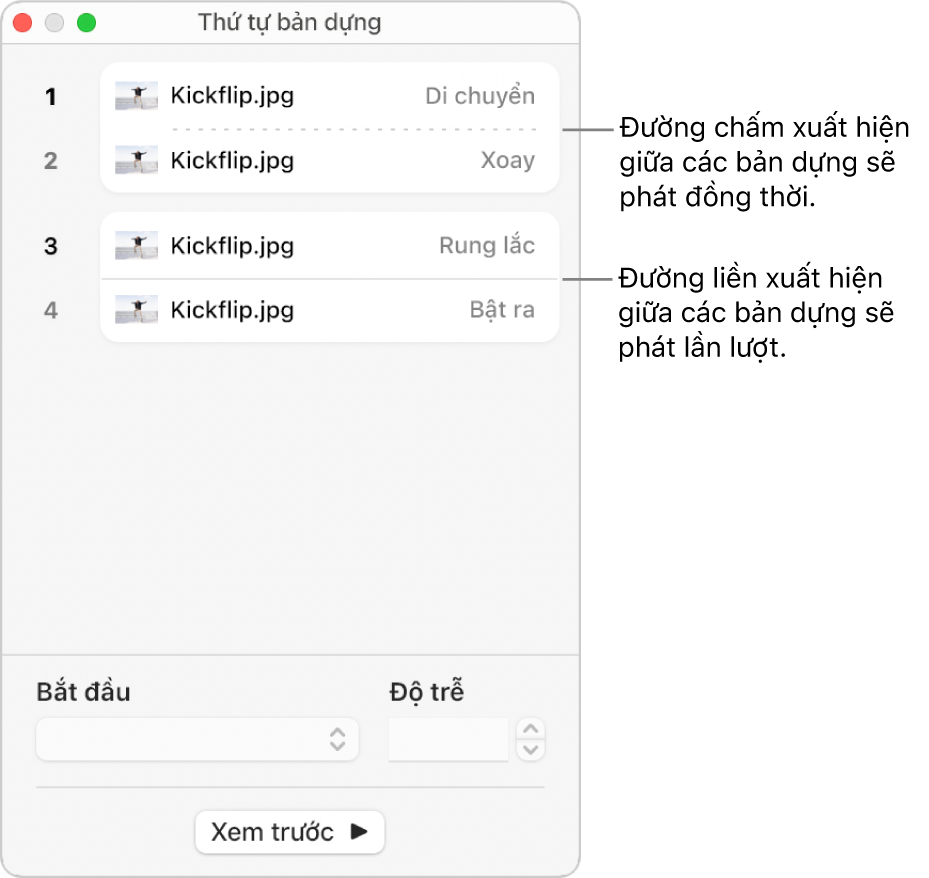Open the Bắt đầu pop-up menu
Screen dimensions: 929x878
(x=197, y=739)
